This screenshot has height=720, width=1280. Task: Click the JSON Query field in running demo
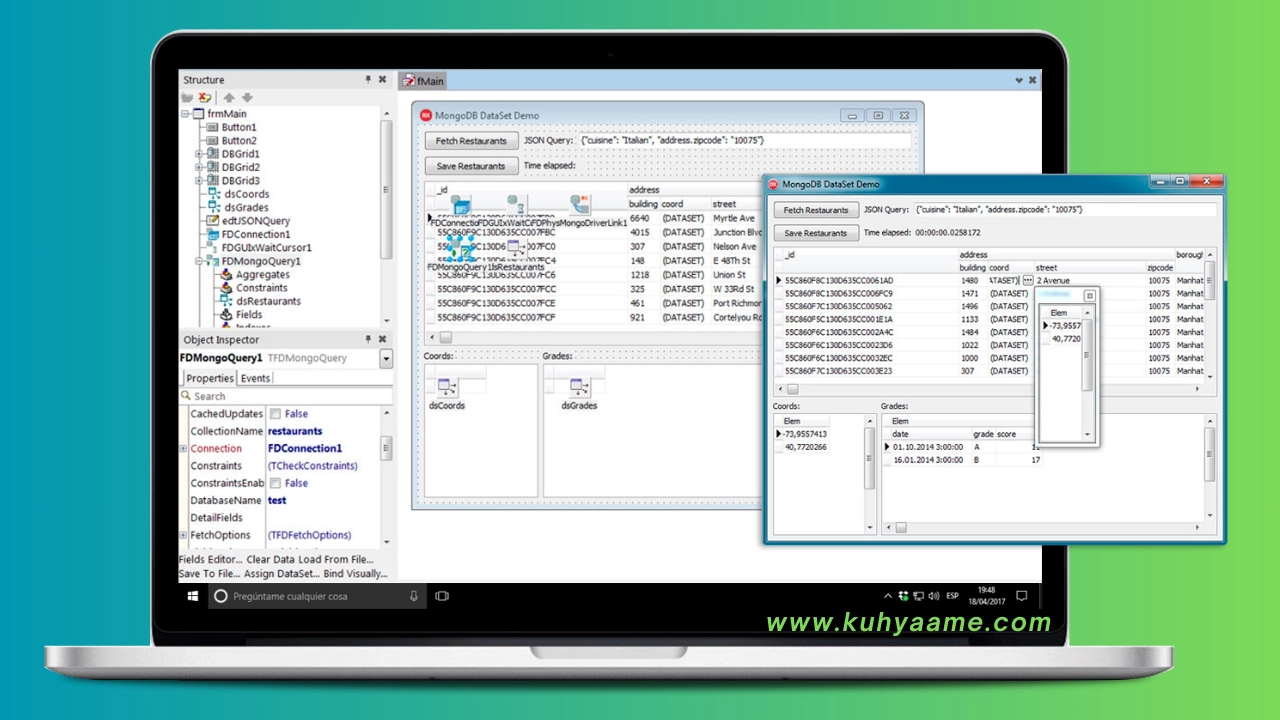1065,210
